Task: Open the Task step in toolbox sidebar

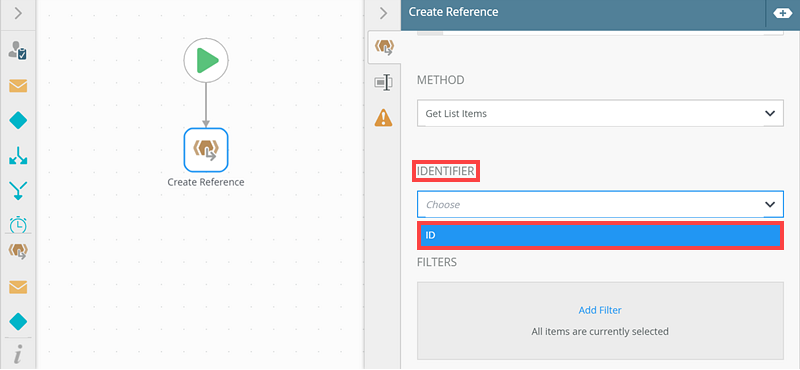Action: pyautogui.click(x=18, y=51)
